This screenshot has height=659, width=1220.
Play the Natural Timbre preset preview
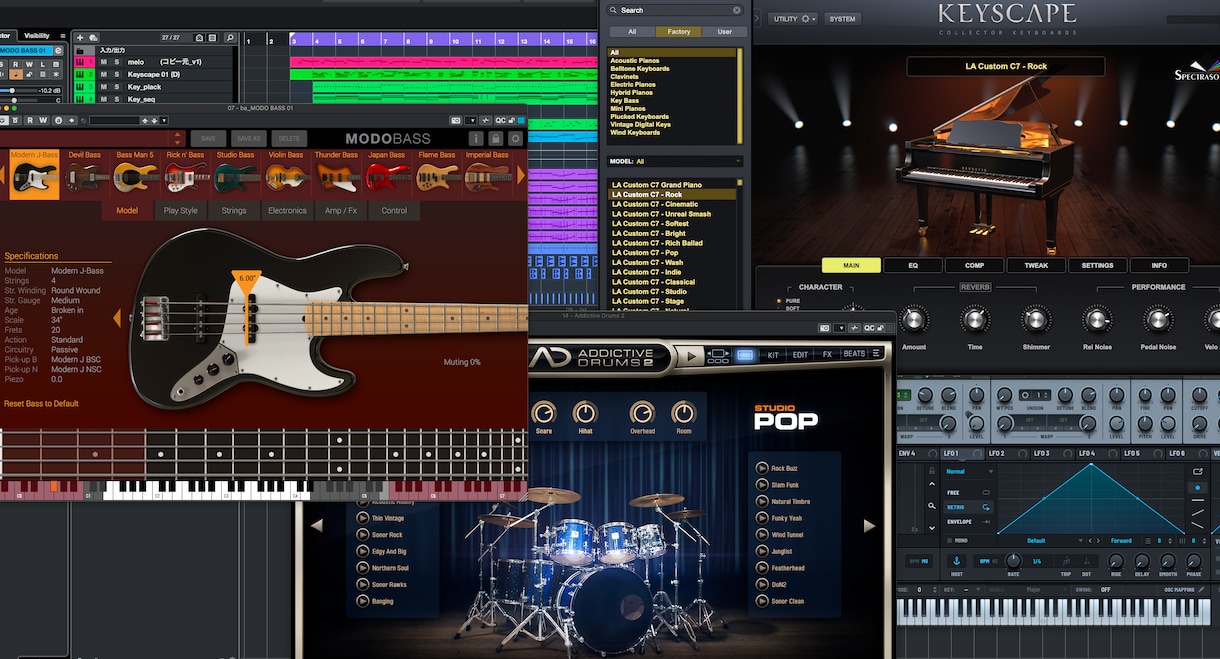click(762, 501)
